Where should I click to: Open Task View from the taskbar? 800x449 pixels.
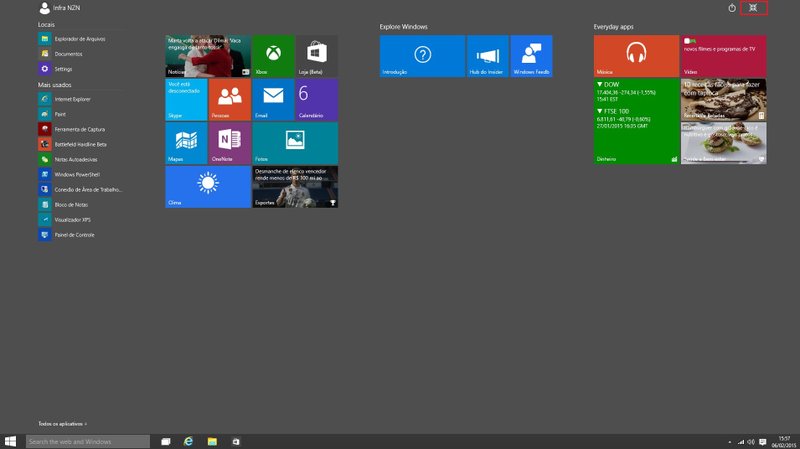tap(166, 441)
